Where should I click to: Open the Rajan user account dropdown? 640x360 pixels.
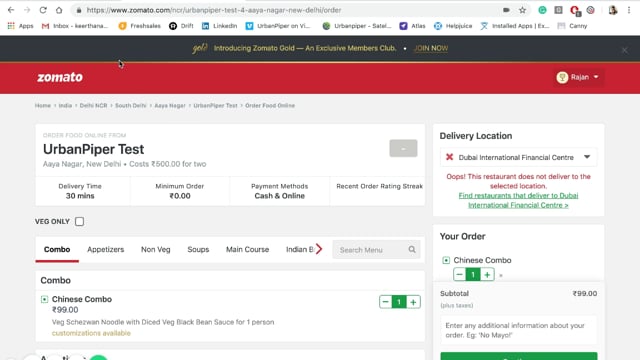point(578,77)
